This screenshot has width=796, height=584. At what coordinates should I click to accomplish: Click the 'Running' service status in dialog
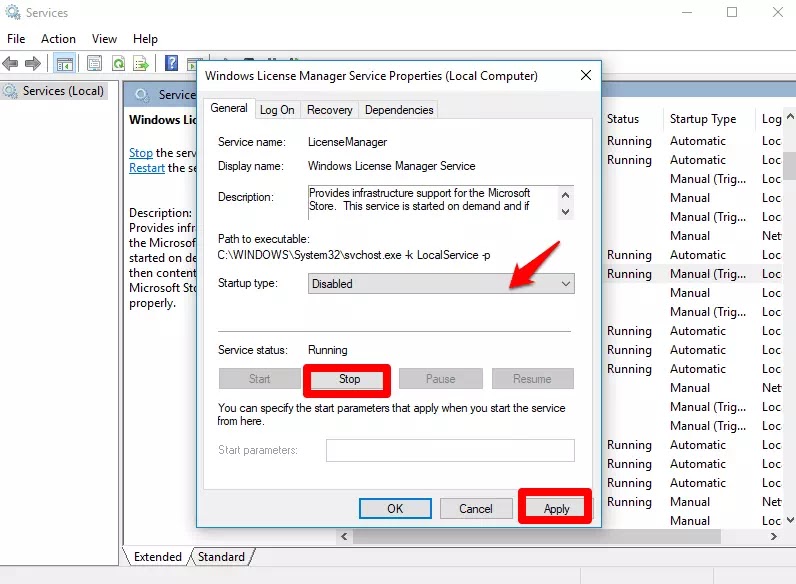(x=327, y=350)
